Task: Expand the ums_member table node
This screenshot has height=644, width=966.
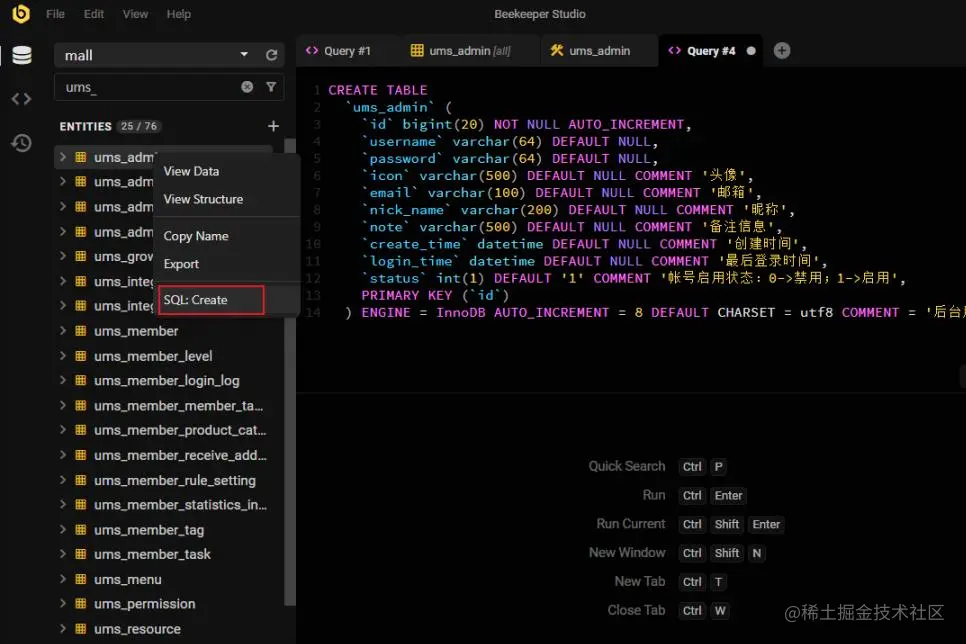Action: point(62,331)
